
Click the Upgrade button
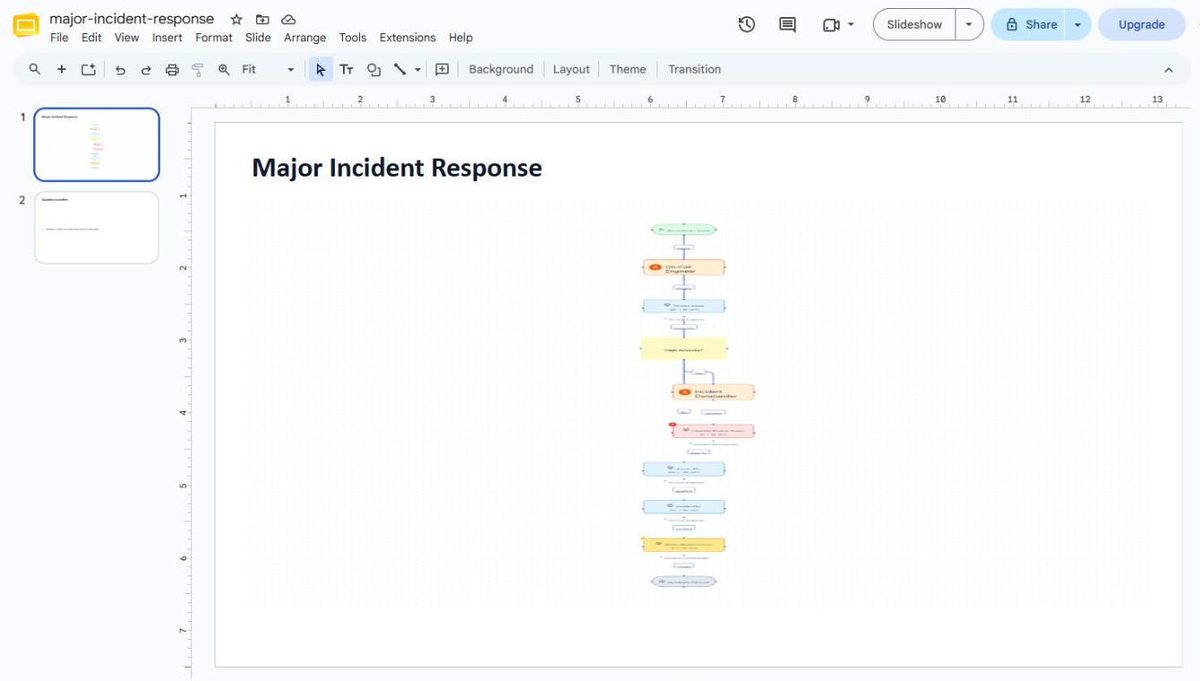(1141, 25)
